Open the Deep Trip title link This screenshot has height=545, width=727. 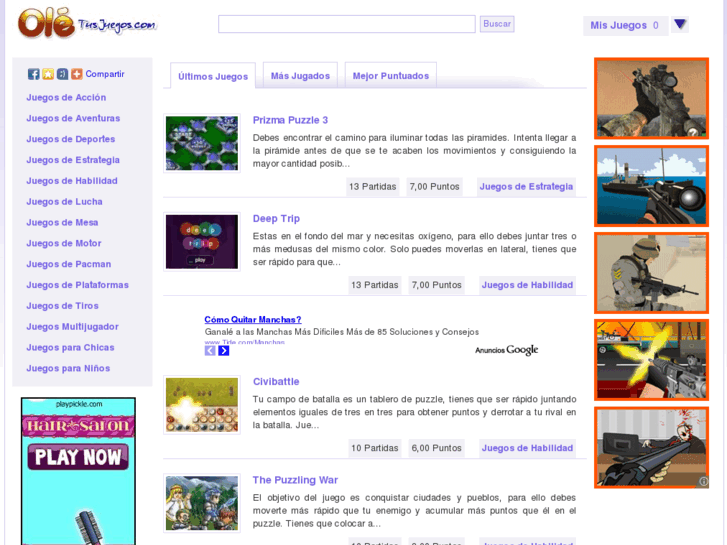[x=276, y=218]
